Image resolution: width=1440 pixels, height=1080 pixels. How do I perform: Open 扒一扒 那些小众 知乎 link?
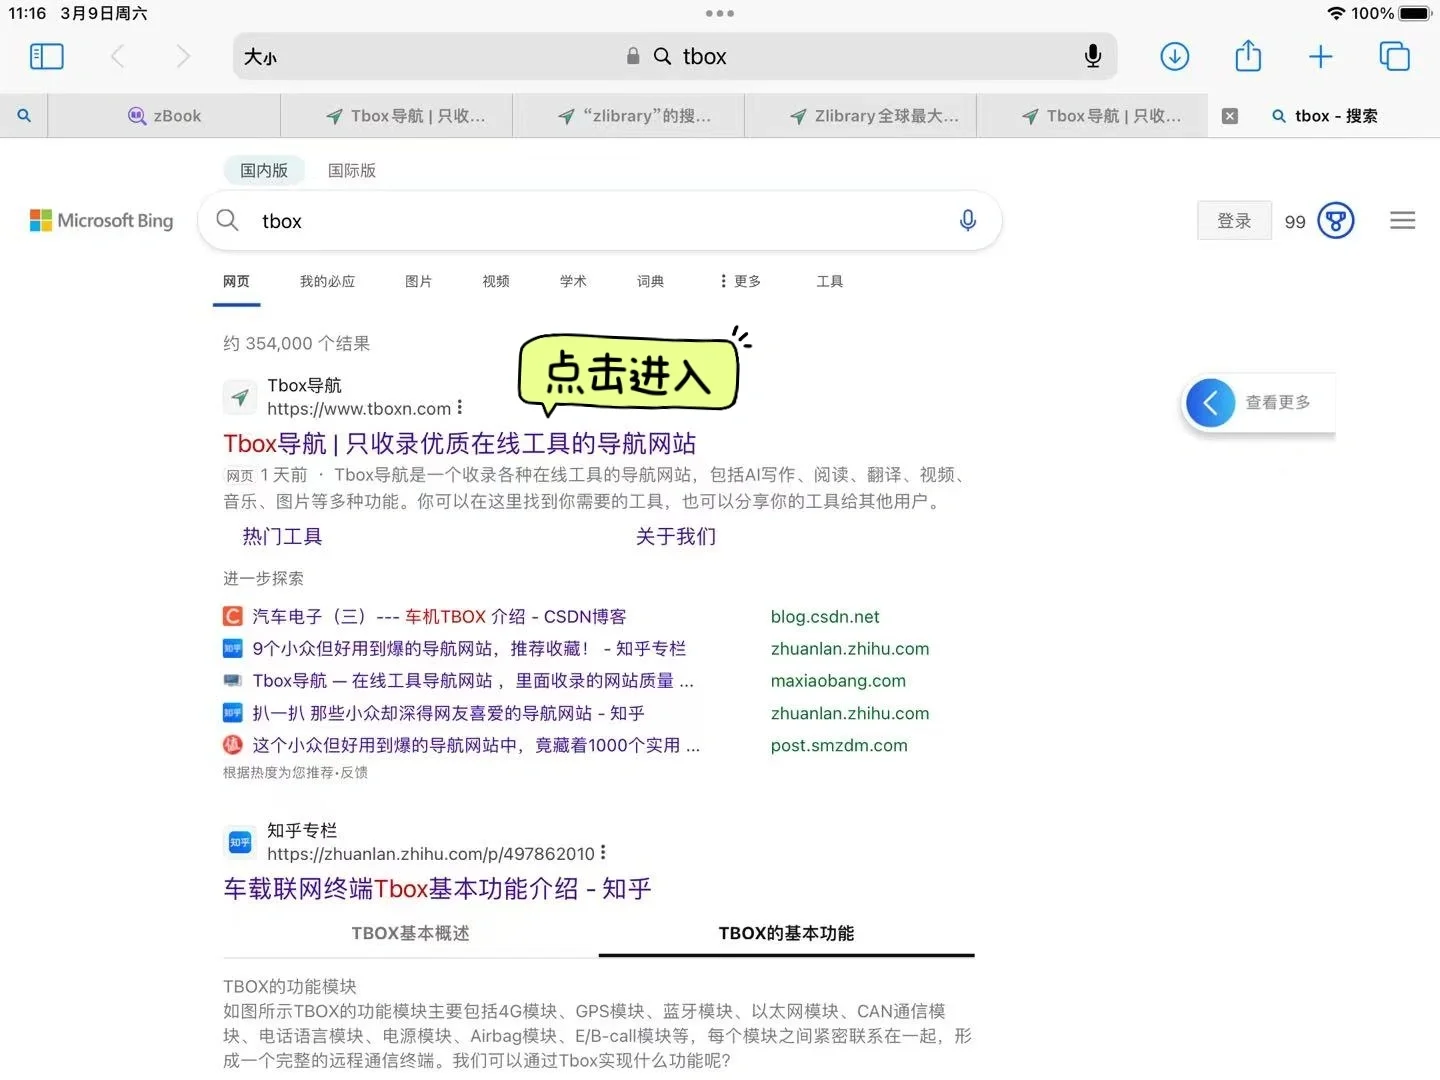click(448, 713)
